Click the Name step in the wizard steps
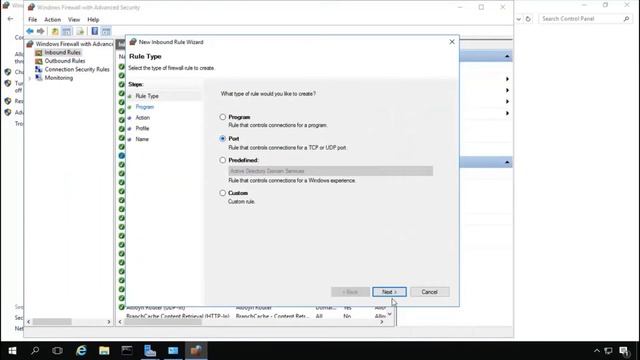640x360 pixels. (142, 139)
